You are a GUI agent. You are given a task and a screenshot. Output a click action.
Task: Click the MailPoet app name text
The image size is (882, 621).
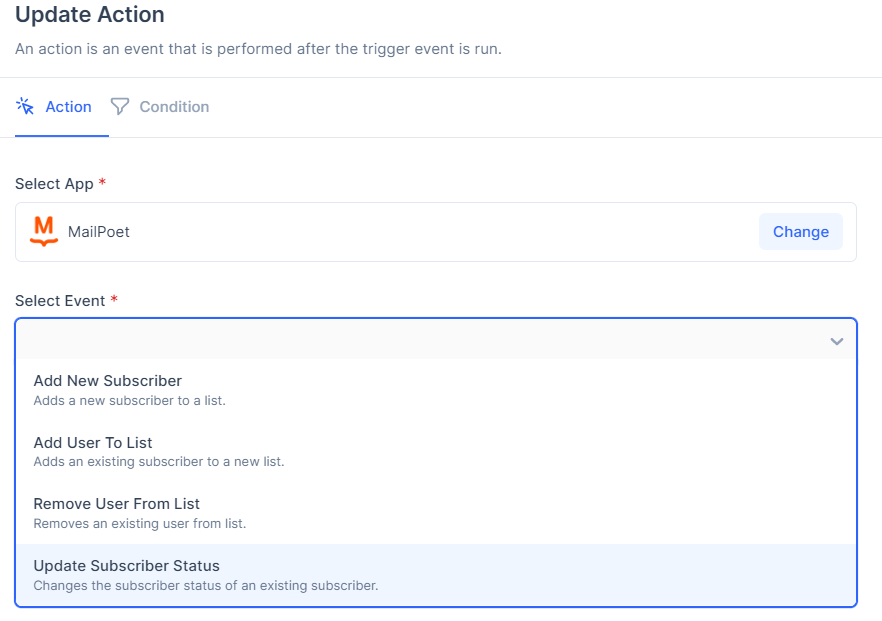[99, 232]
